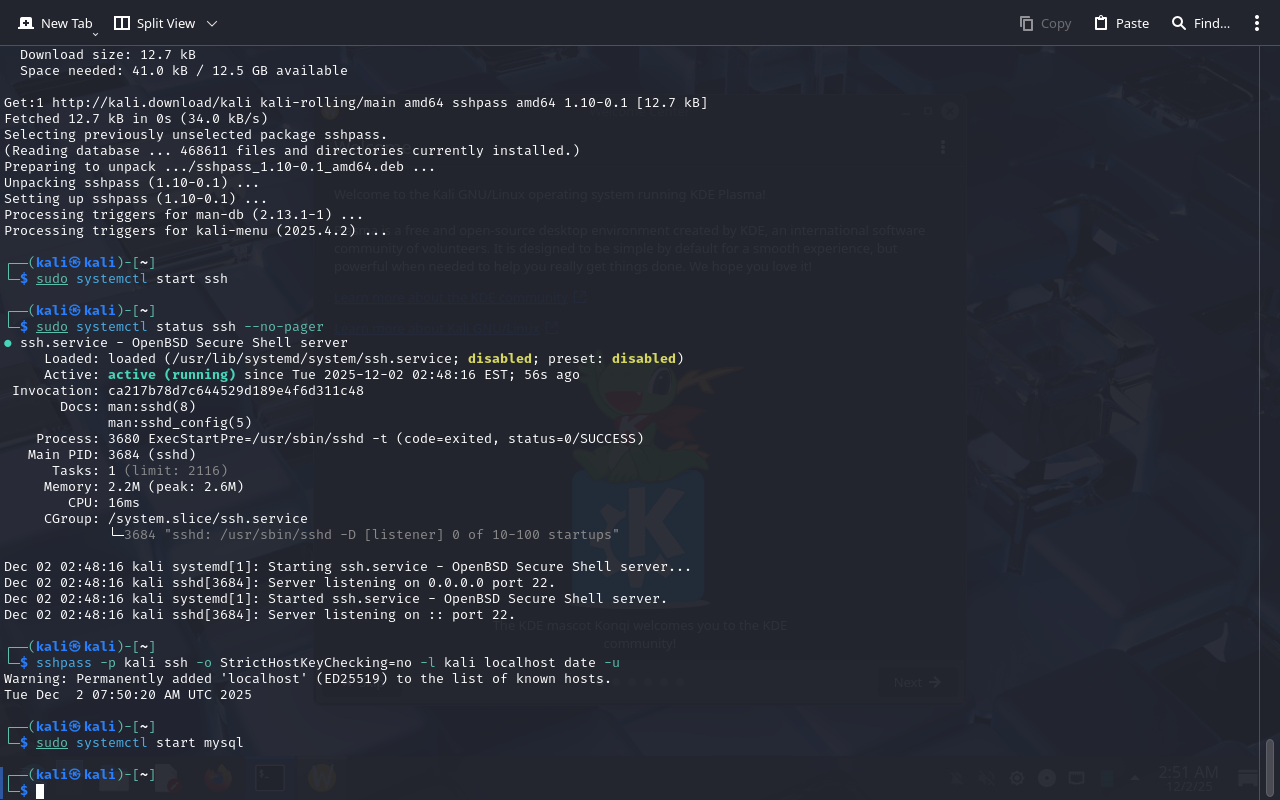Click the 'sudo systemctl start ssh' command
This screenshot has width=1280, height=800.
click(132, 279)
